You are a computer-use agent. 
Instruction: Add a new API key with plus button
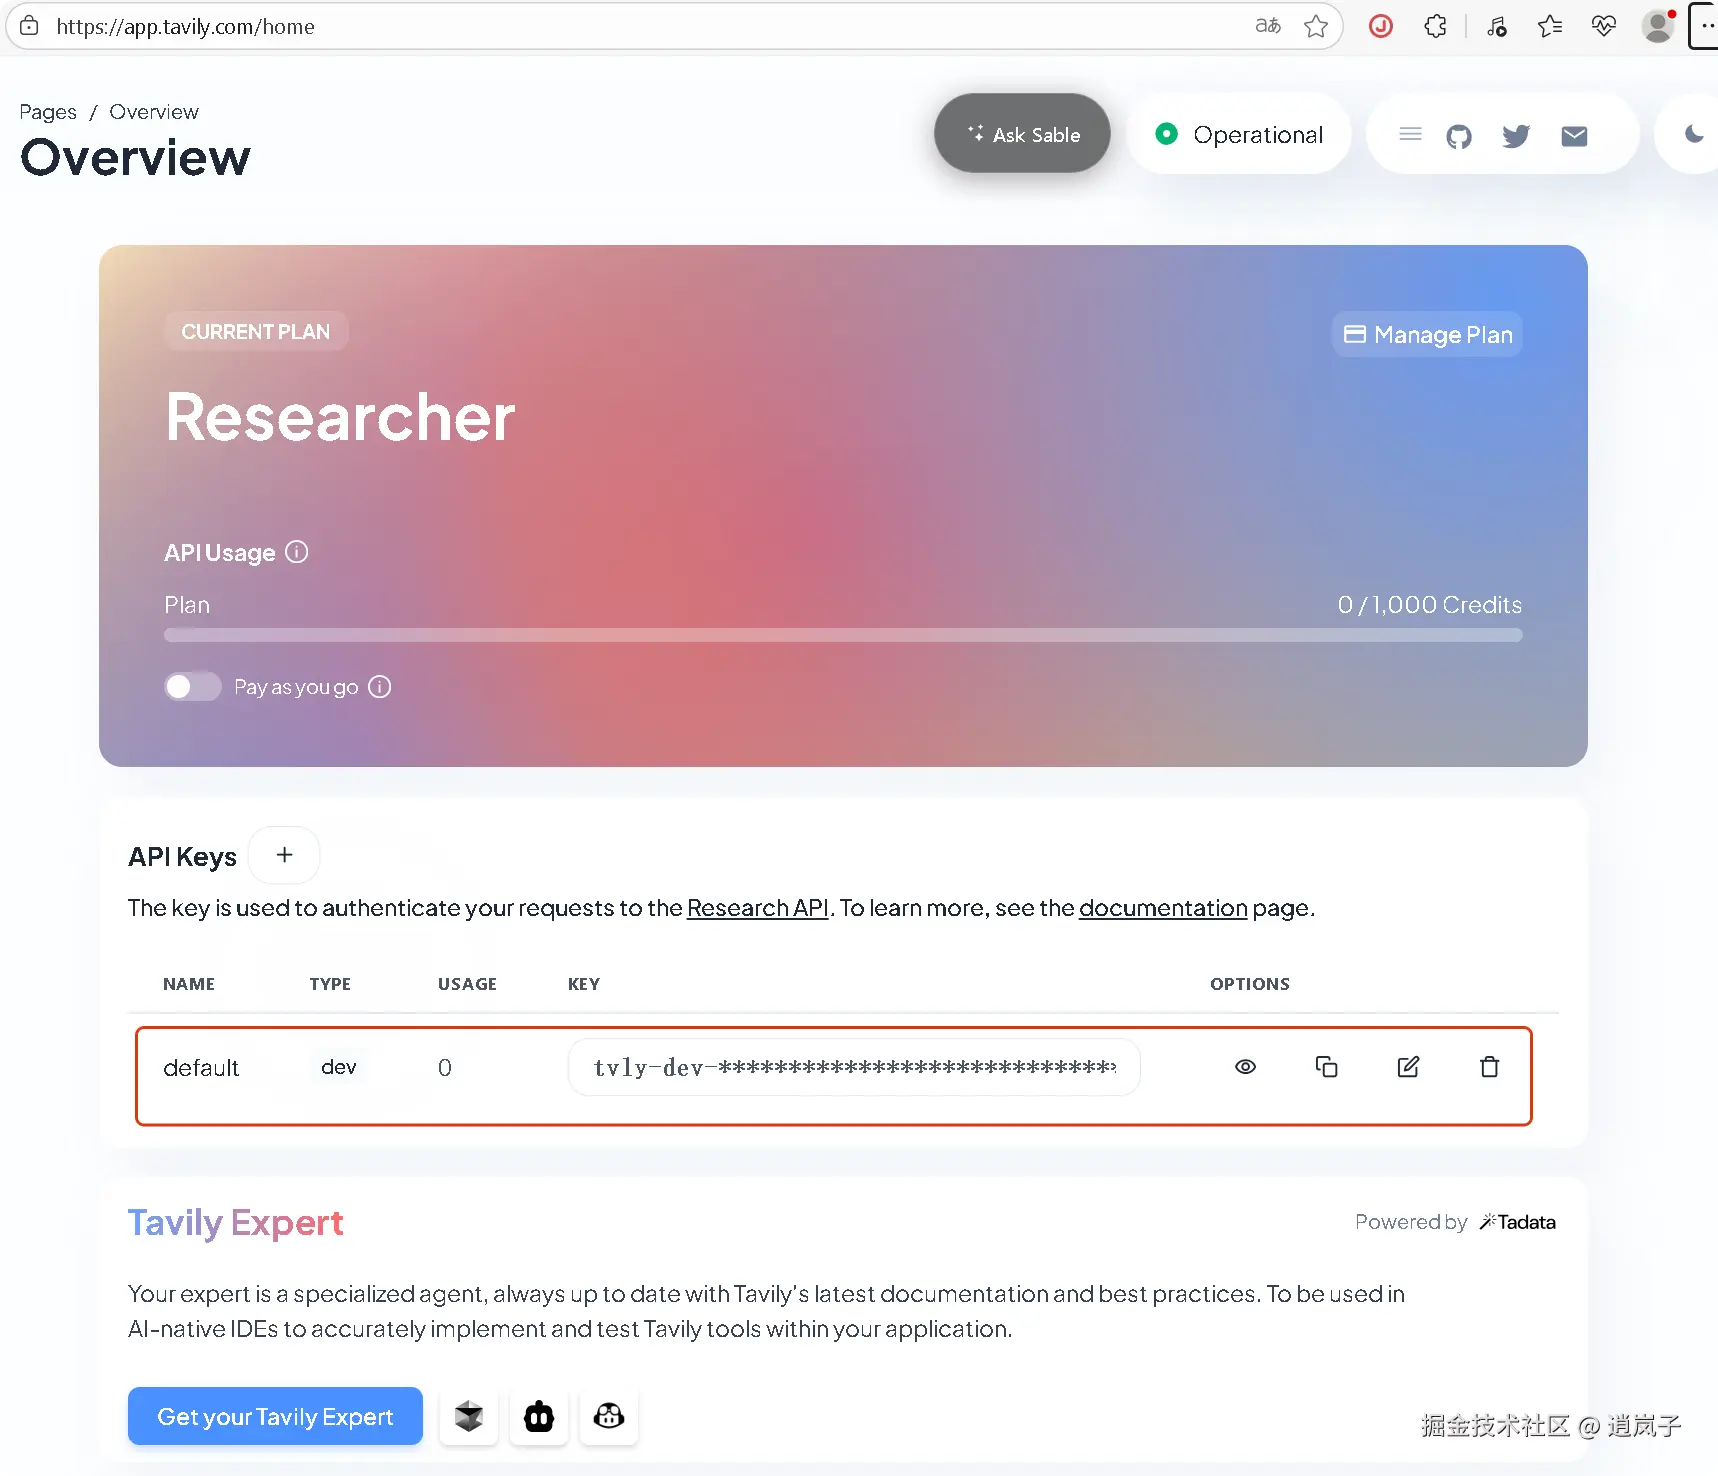[x=284, y=855]
